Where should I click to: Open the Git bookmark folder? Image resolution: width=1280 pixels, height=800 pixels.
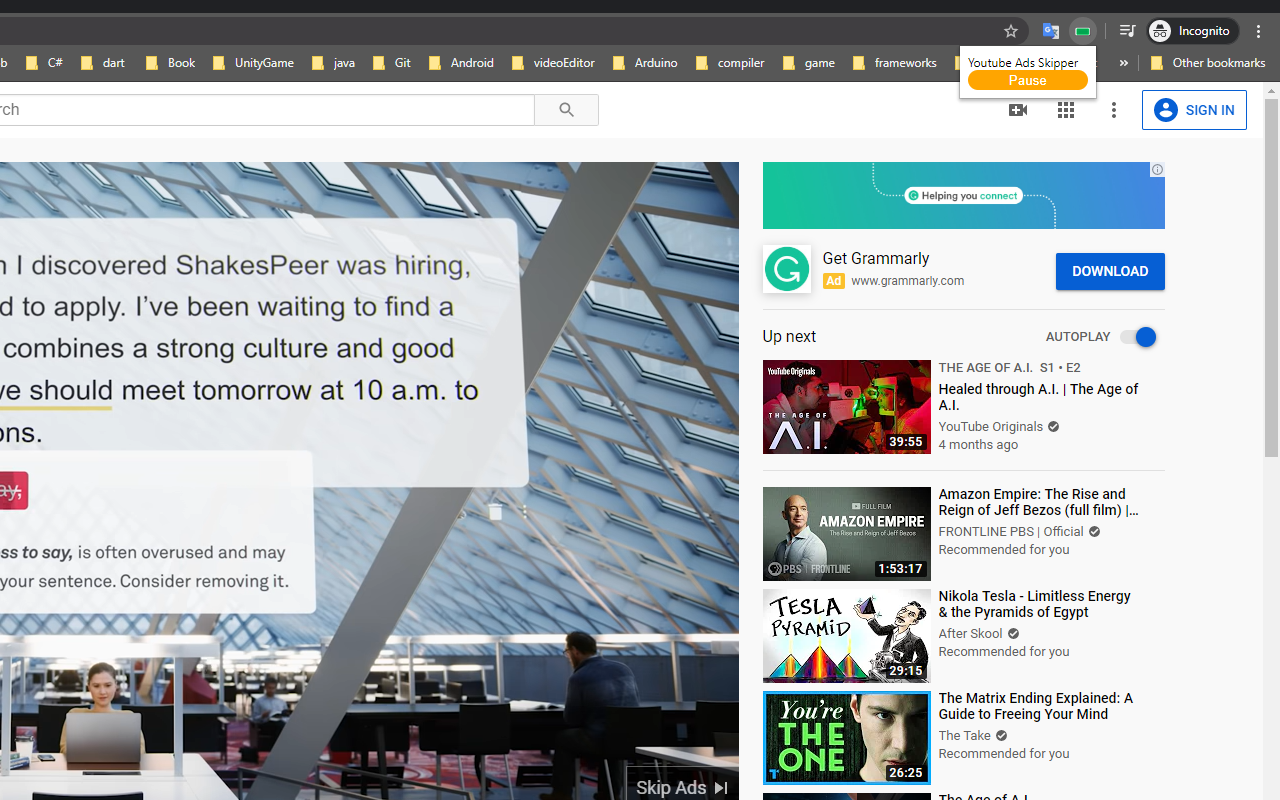point(392,63)
